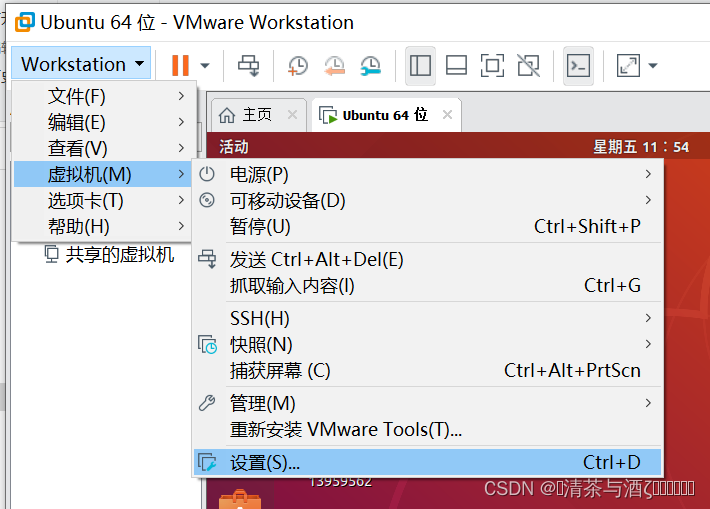Image resolution: width=710 pixels, height=509 pixels.
Task: Click wrench icon beside 管理(M)
Action: click(207, 403)
